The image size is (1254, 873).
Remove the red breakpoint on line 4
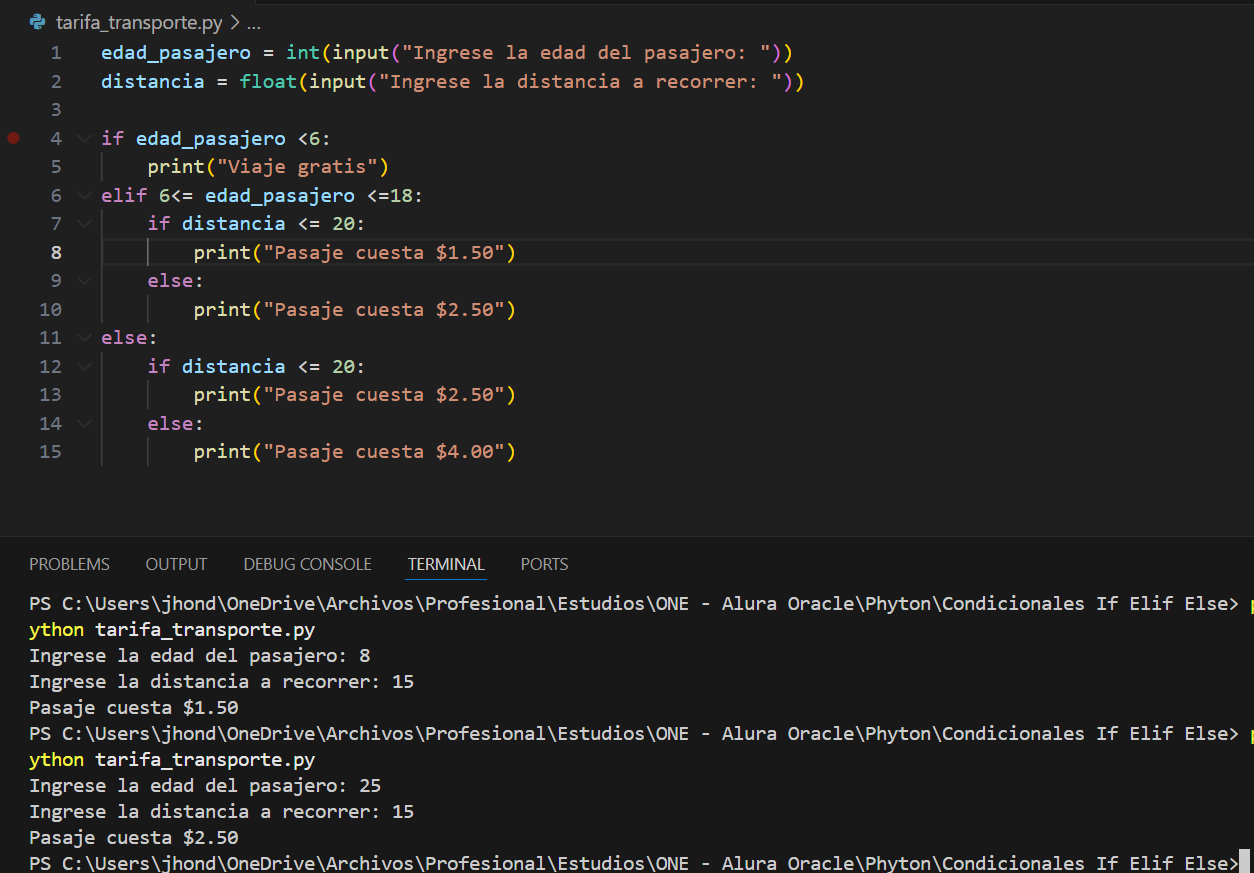coord(13,138)
